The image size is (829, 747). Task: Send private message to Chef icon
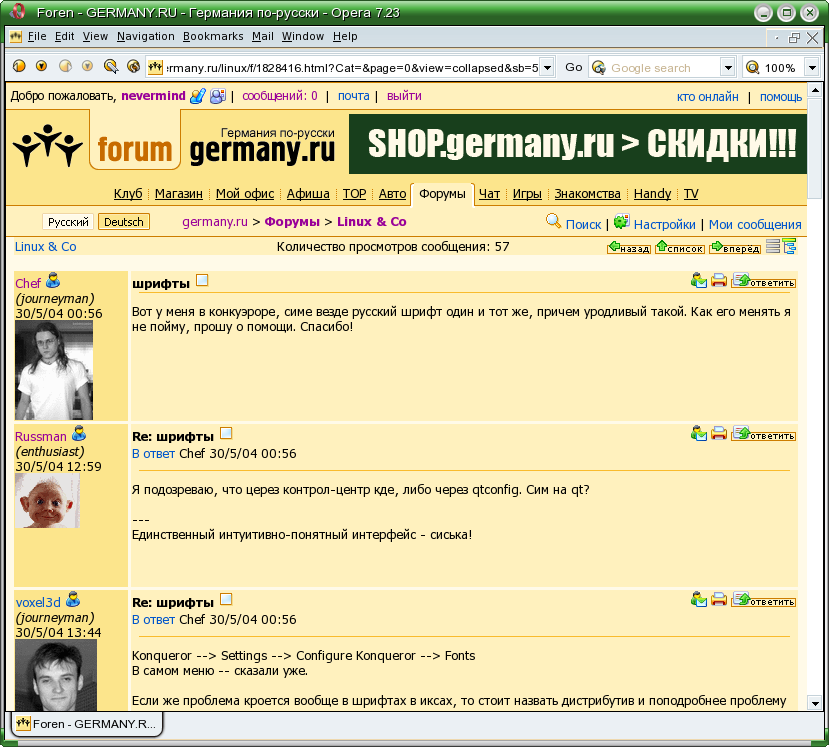(699, 280)
